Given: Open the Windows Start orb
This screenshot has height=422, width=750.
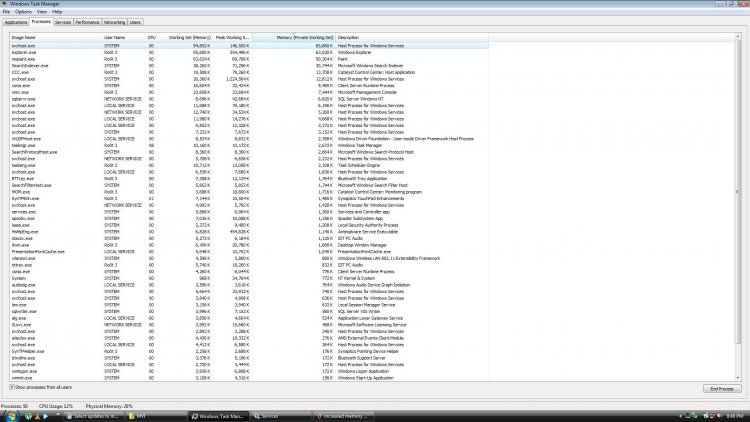Looking at the screenshot, I should point(10,416).
